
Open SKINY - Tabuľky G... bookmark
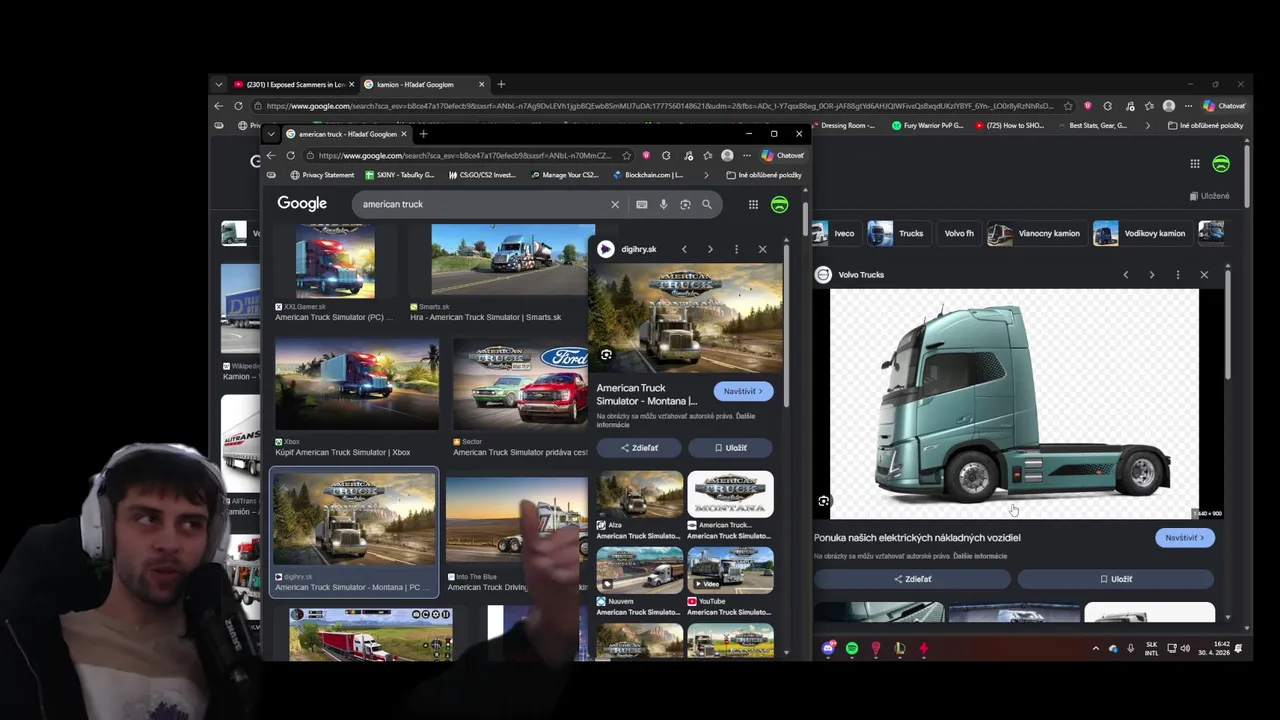pyautogui.click(x=400, y=175)
